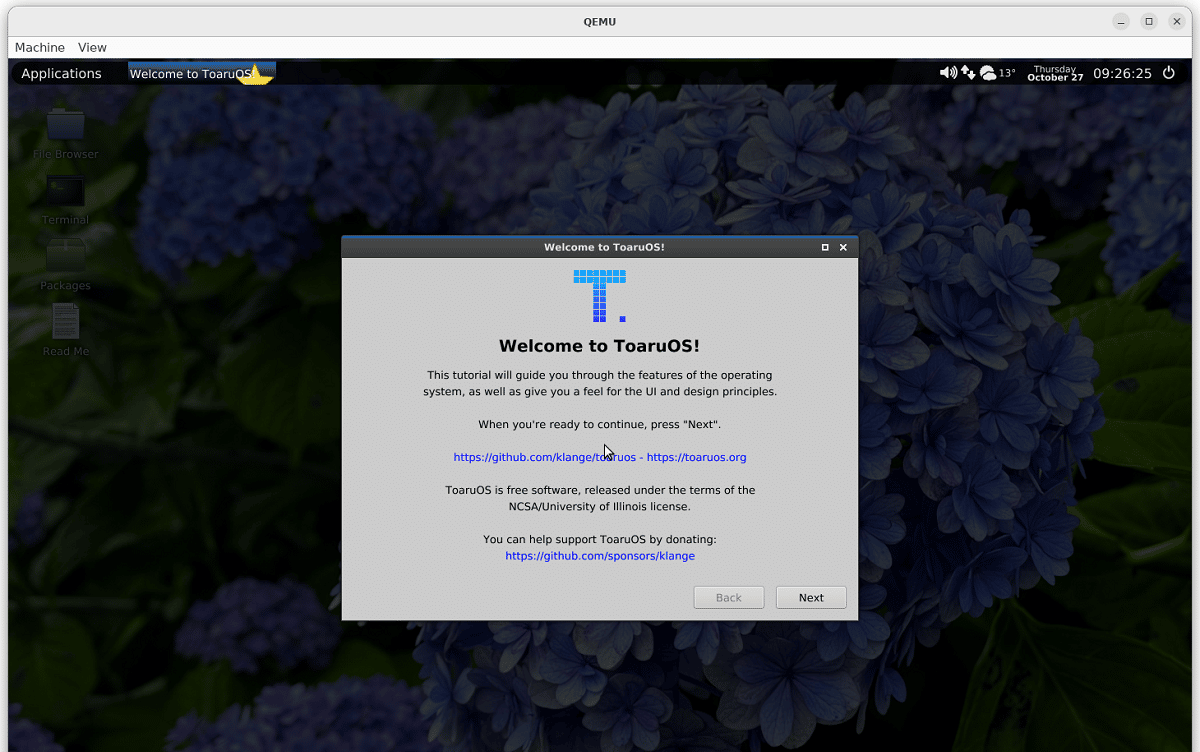Select the Welcome to ToaruOS taskbar entry

point(202,73)
